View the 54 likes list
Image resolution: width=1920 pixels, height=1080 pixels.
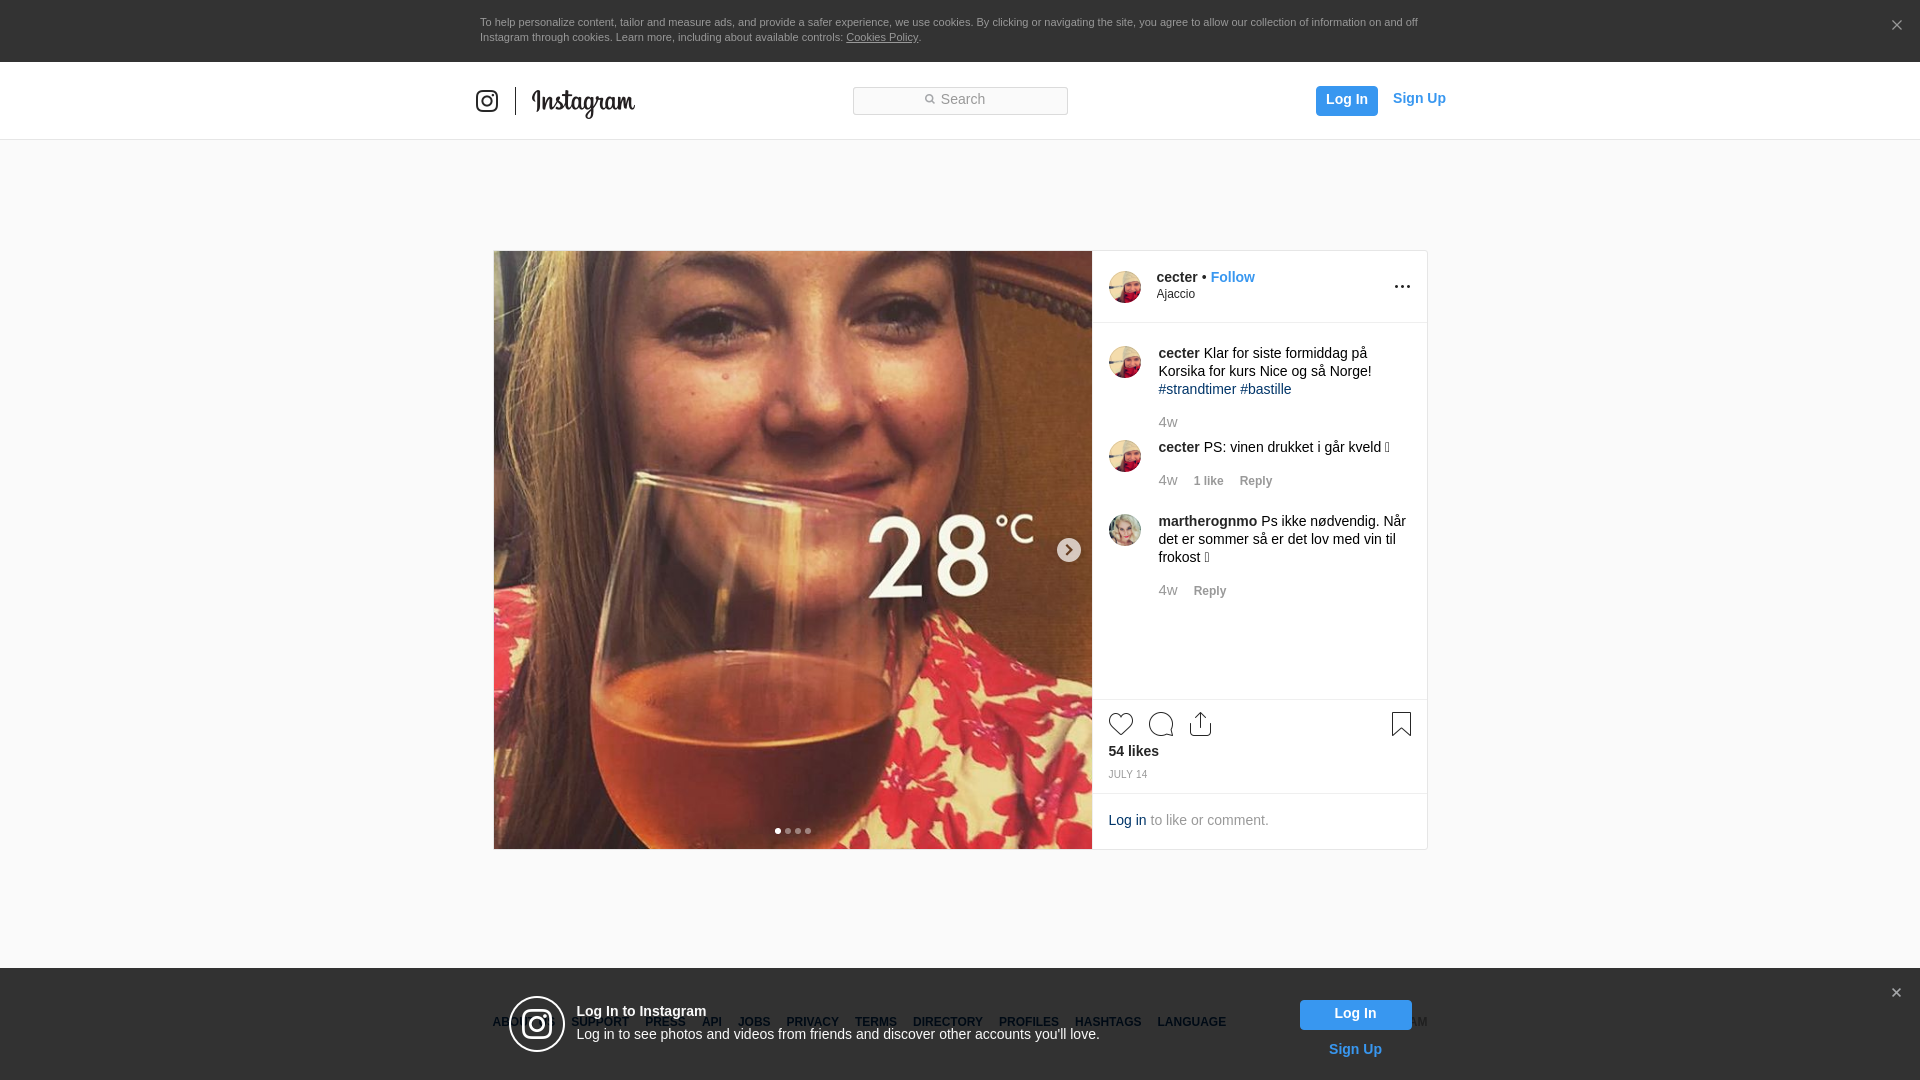(x=1134, y=751)
